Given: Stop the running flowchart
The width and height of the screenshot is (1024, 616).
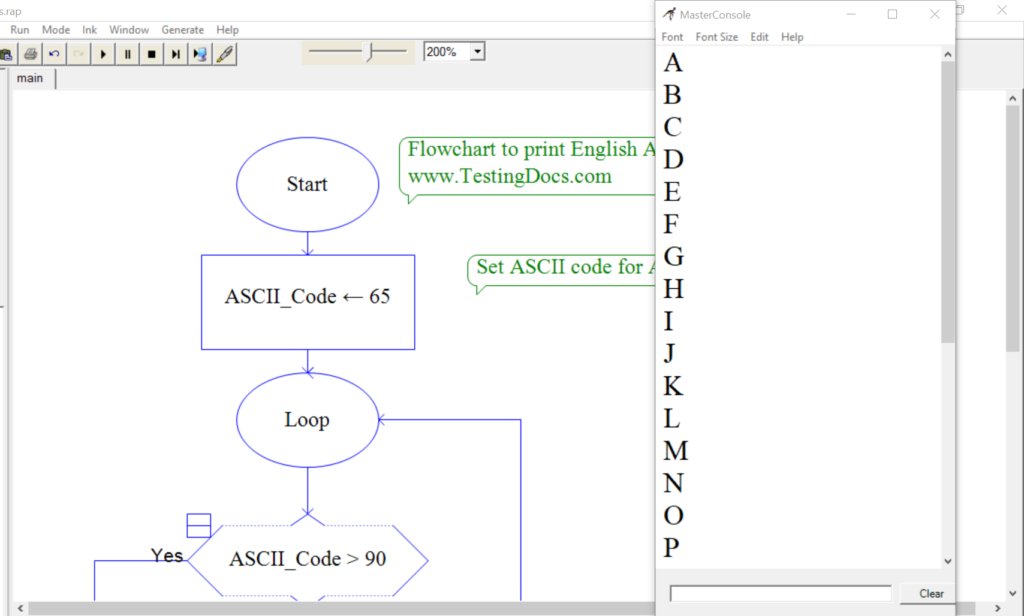Looking at the screenshot, I should tap(151, 53).
